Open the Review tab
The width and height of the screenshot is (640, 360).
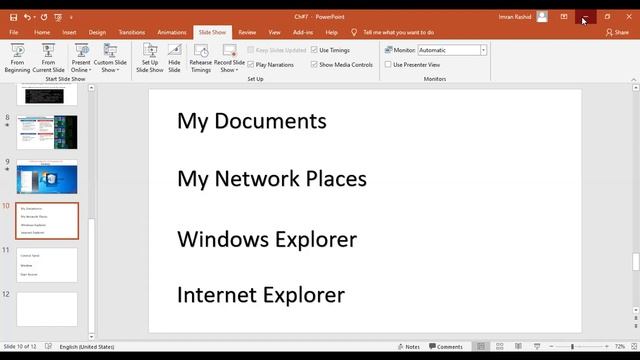point(247,32)
